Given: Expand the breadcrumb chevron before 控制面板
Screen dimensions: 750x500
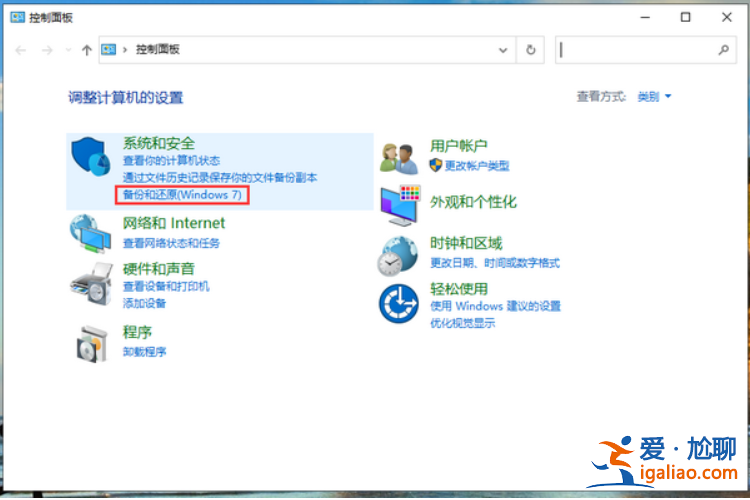Looking at the screenshot, I should click(125, 50).
